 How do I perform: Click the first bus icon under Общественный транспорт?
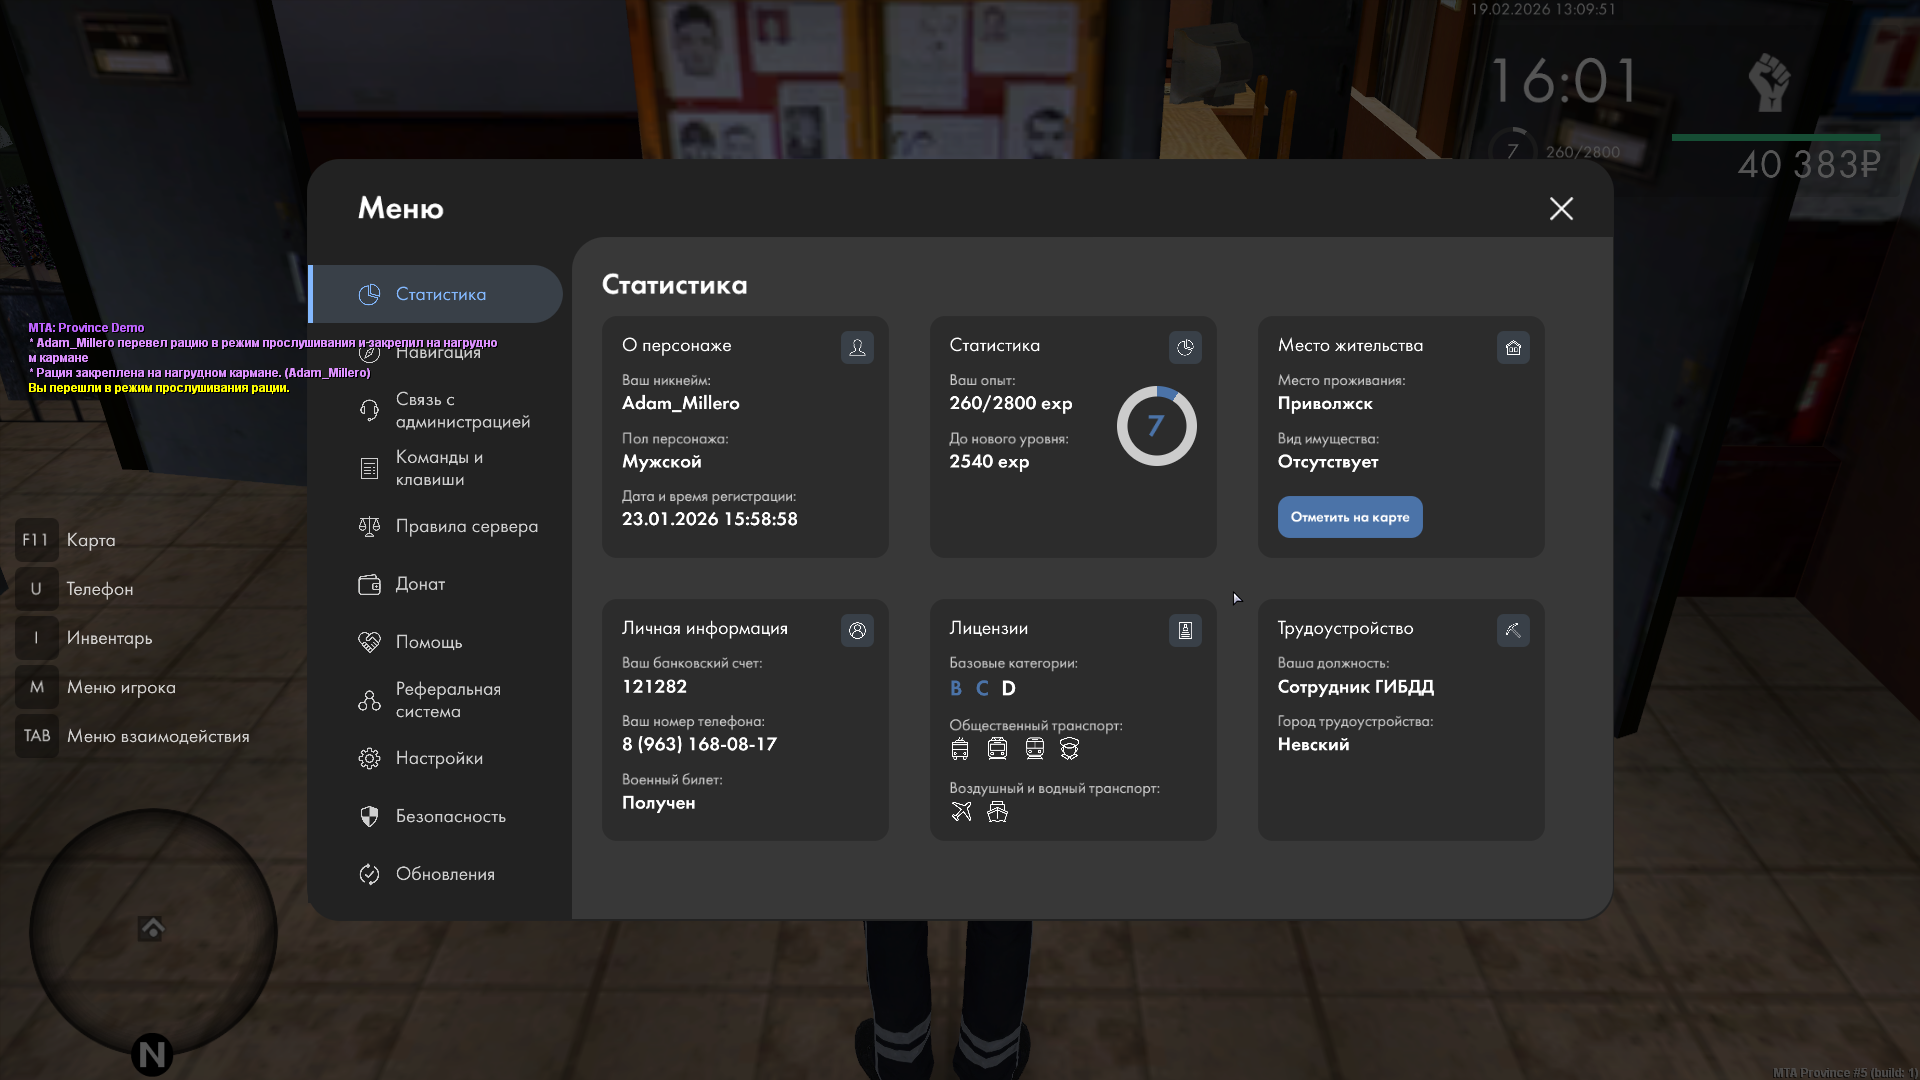point(960,749)
